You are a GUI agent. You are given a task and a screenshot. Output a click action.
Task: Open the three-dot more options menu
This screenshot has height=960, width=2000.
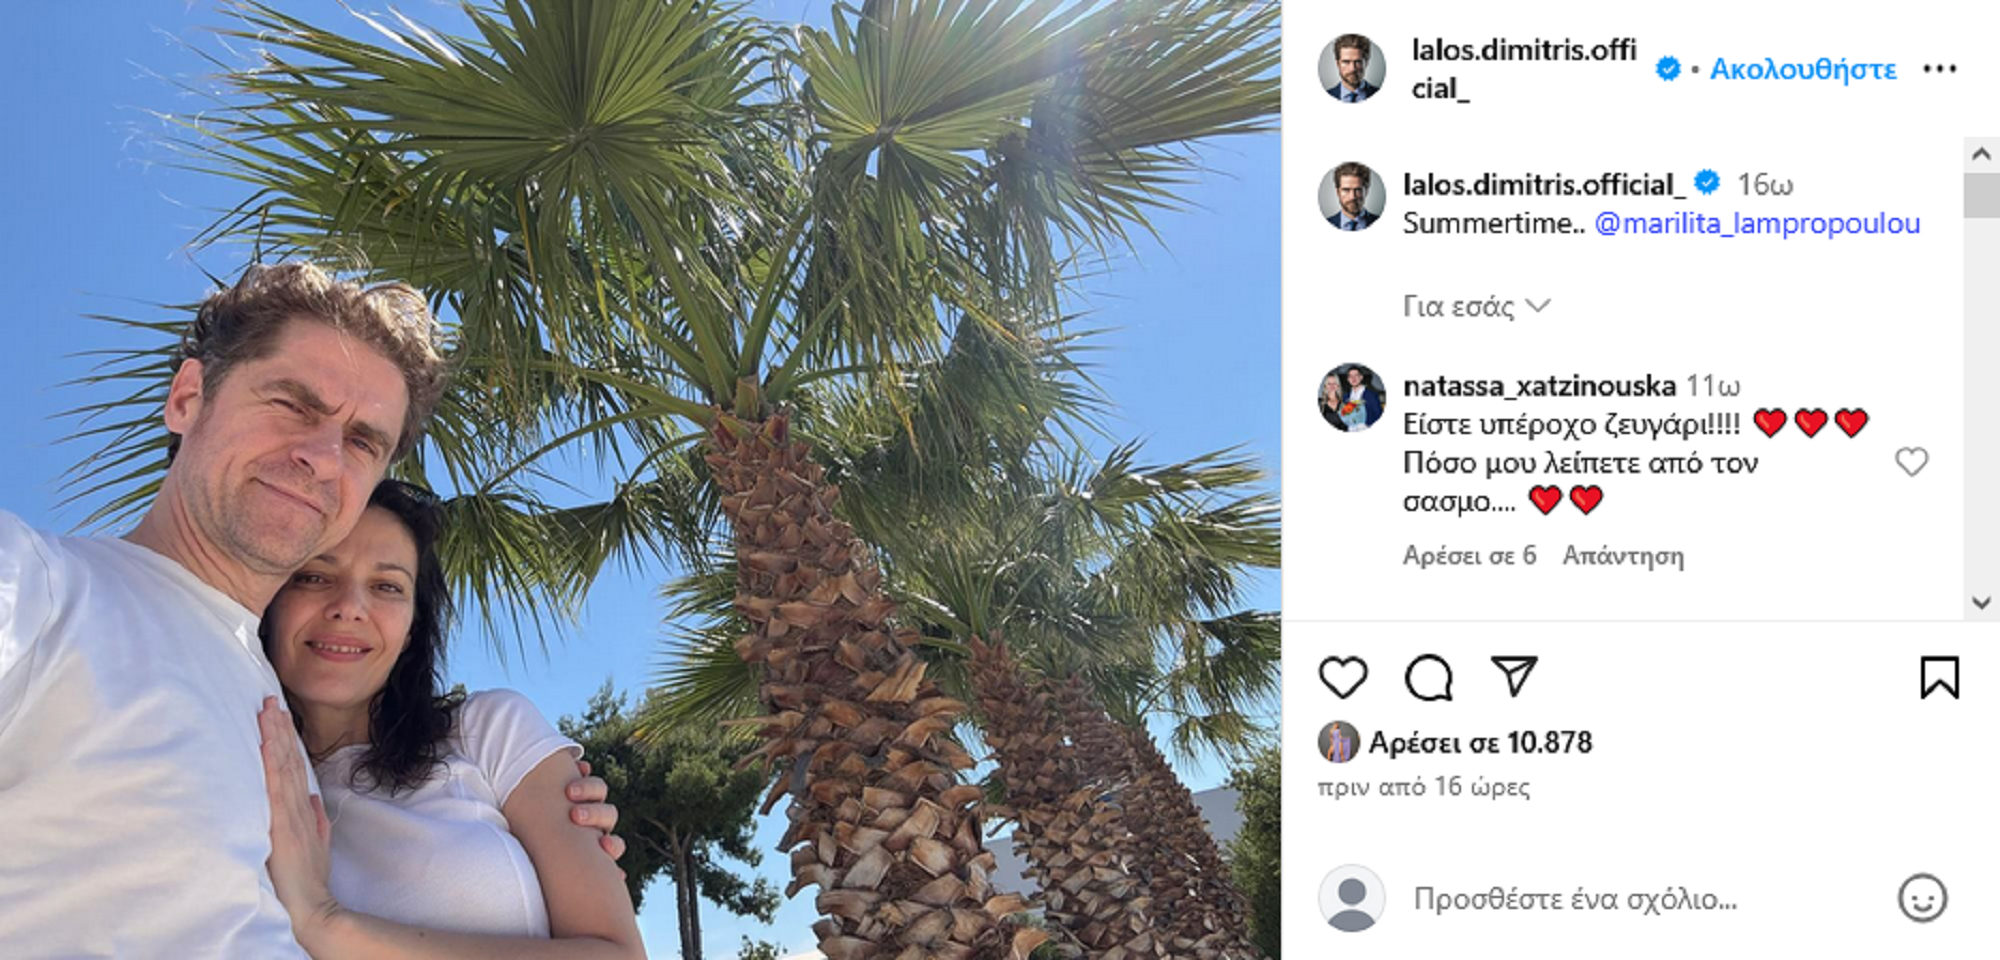pyautogui.click(x=1939, y=68)
